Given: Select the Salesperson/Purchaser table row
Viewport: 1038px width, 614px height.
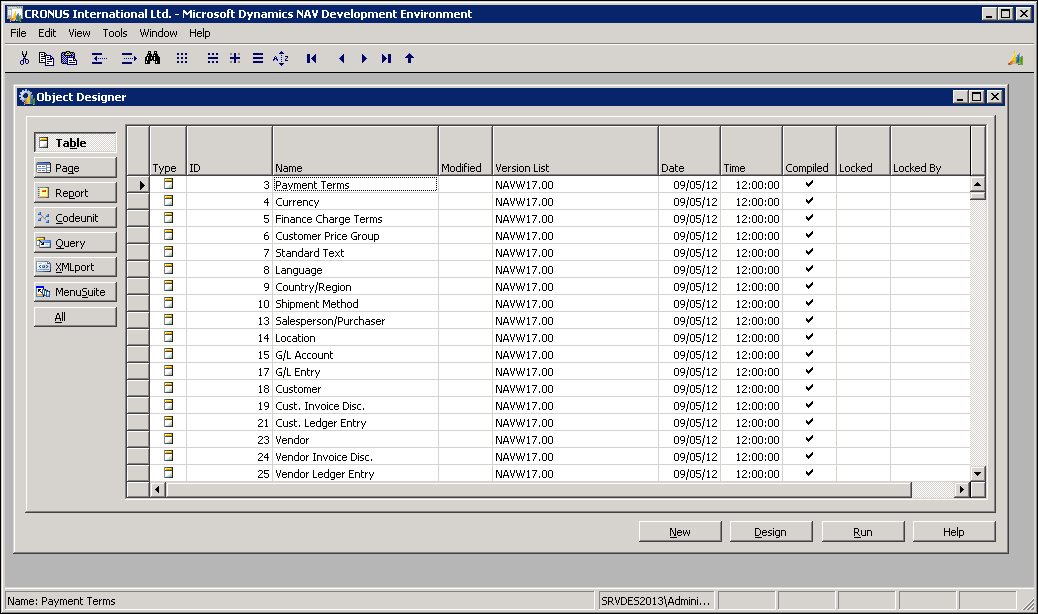Looking at the screenshot, I should click(x=548, y=321).
